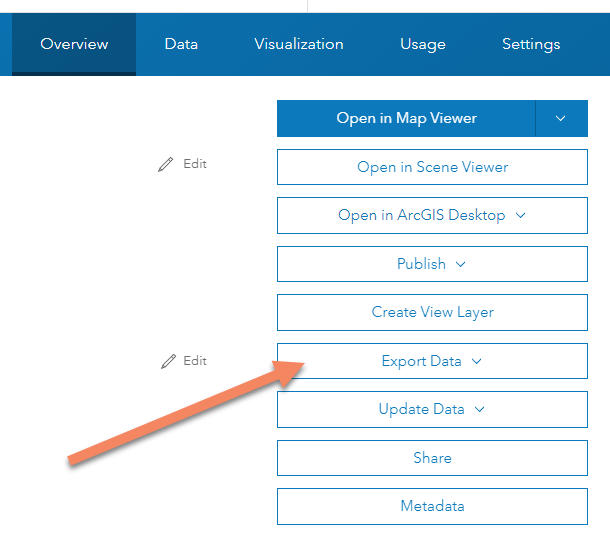
Task: Switch to the Data tab
Action: click(x=181, y=44)
